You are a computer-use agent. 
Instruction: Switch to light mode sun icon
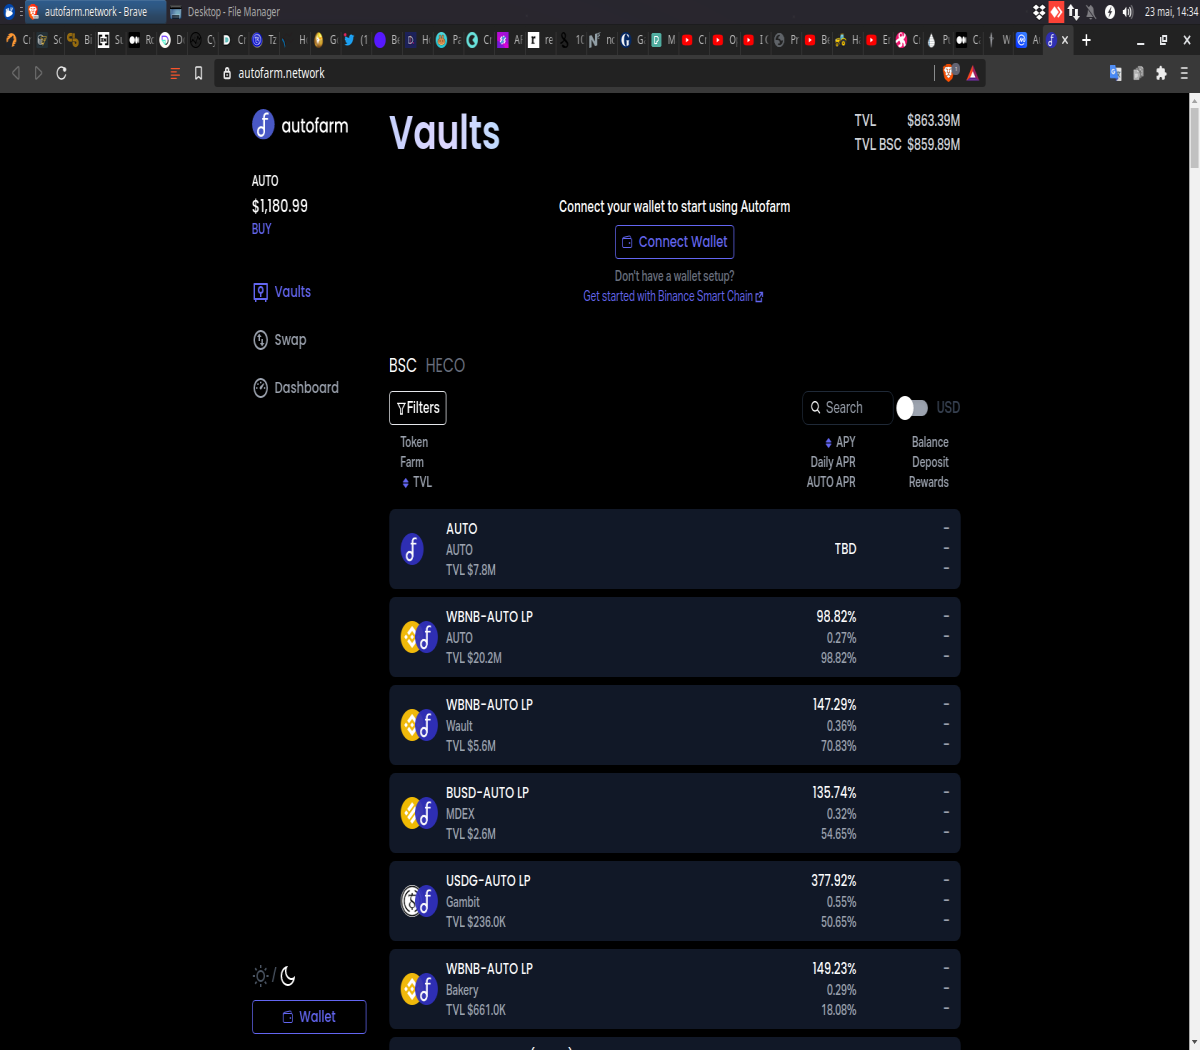coord(261,976)
